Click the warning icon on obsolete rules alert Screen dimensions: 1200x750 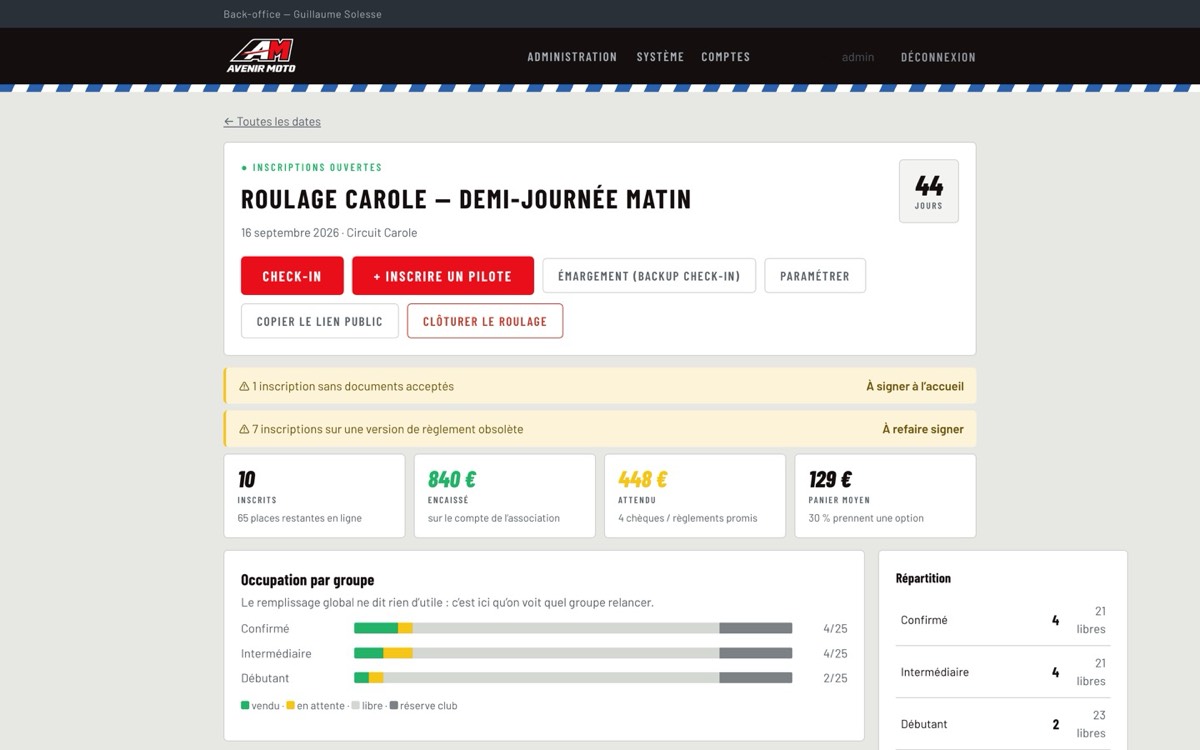coord(244,429)
